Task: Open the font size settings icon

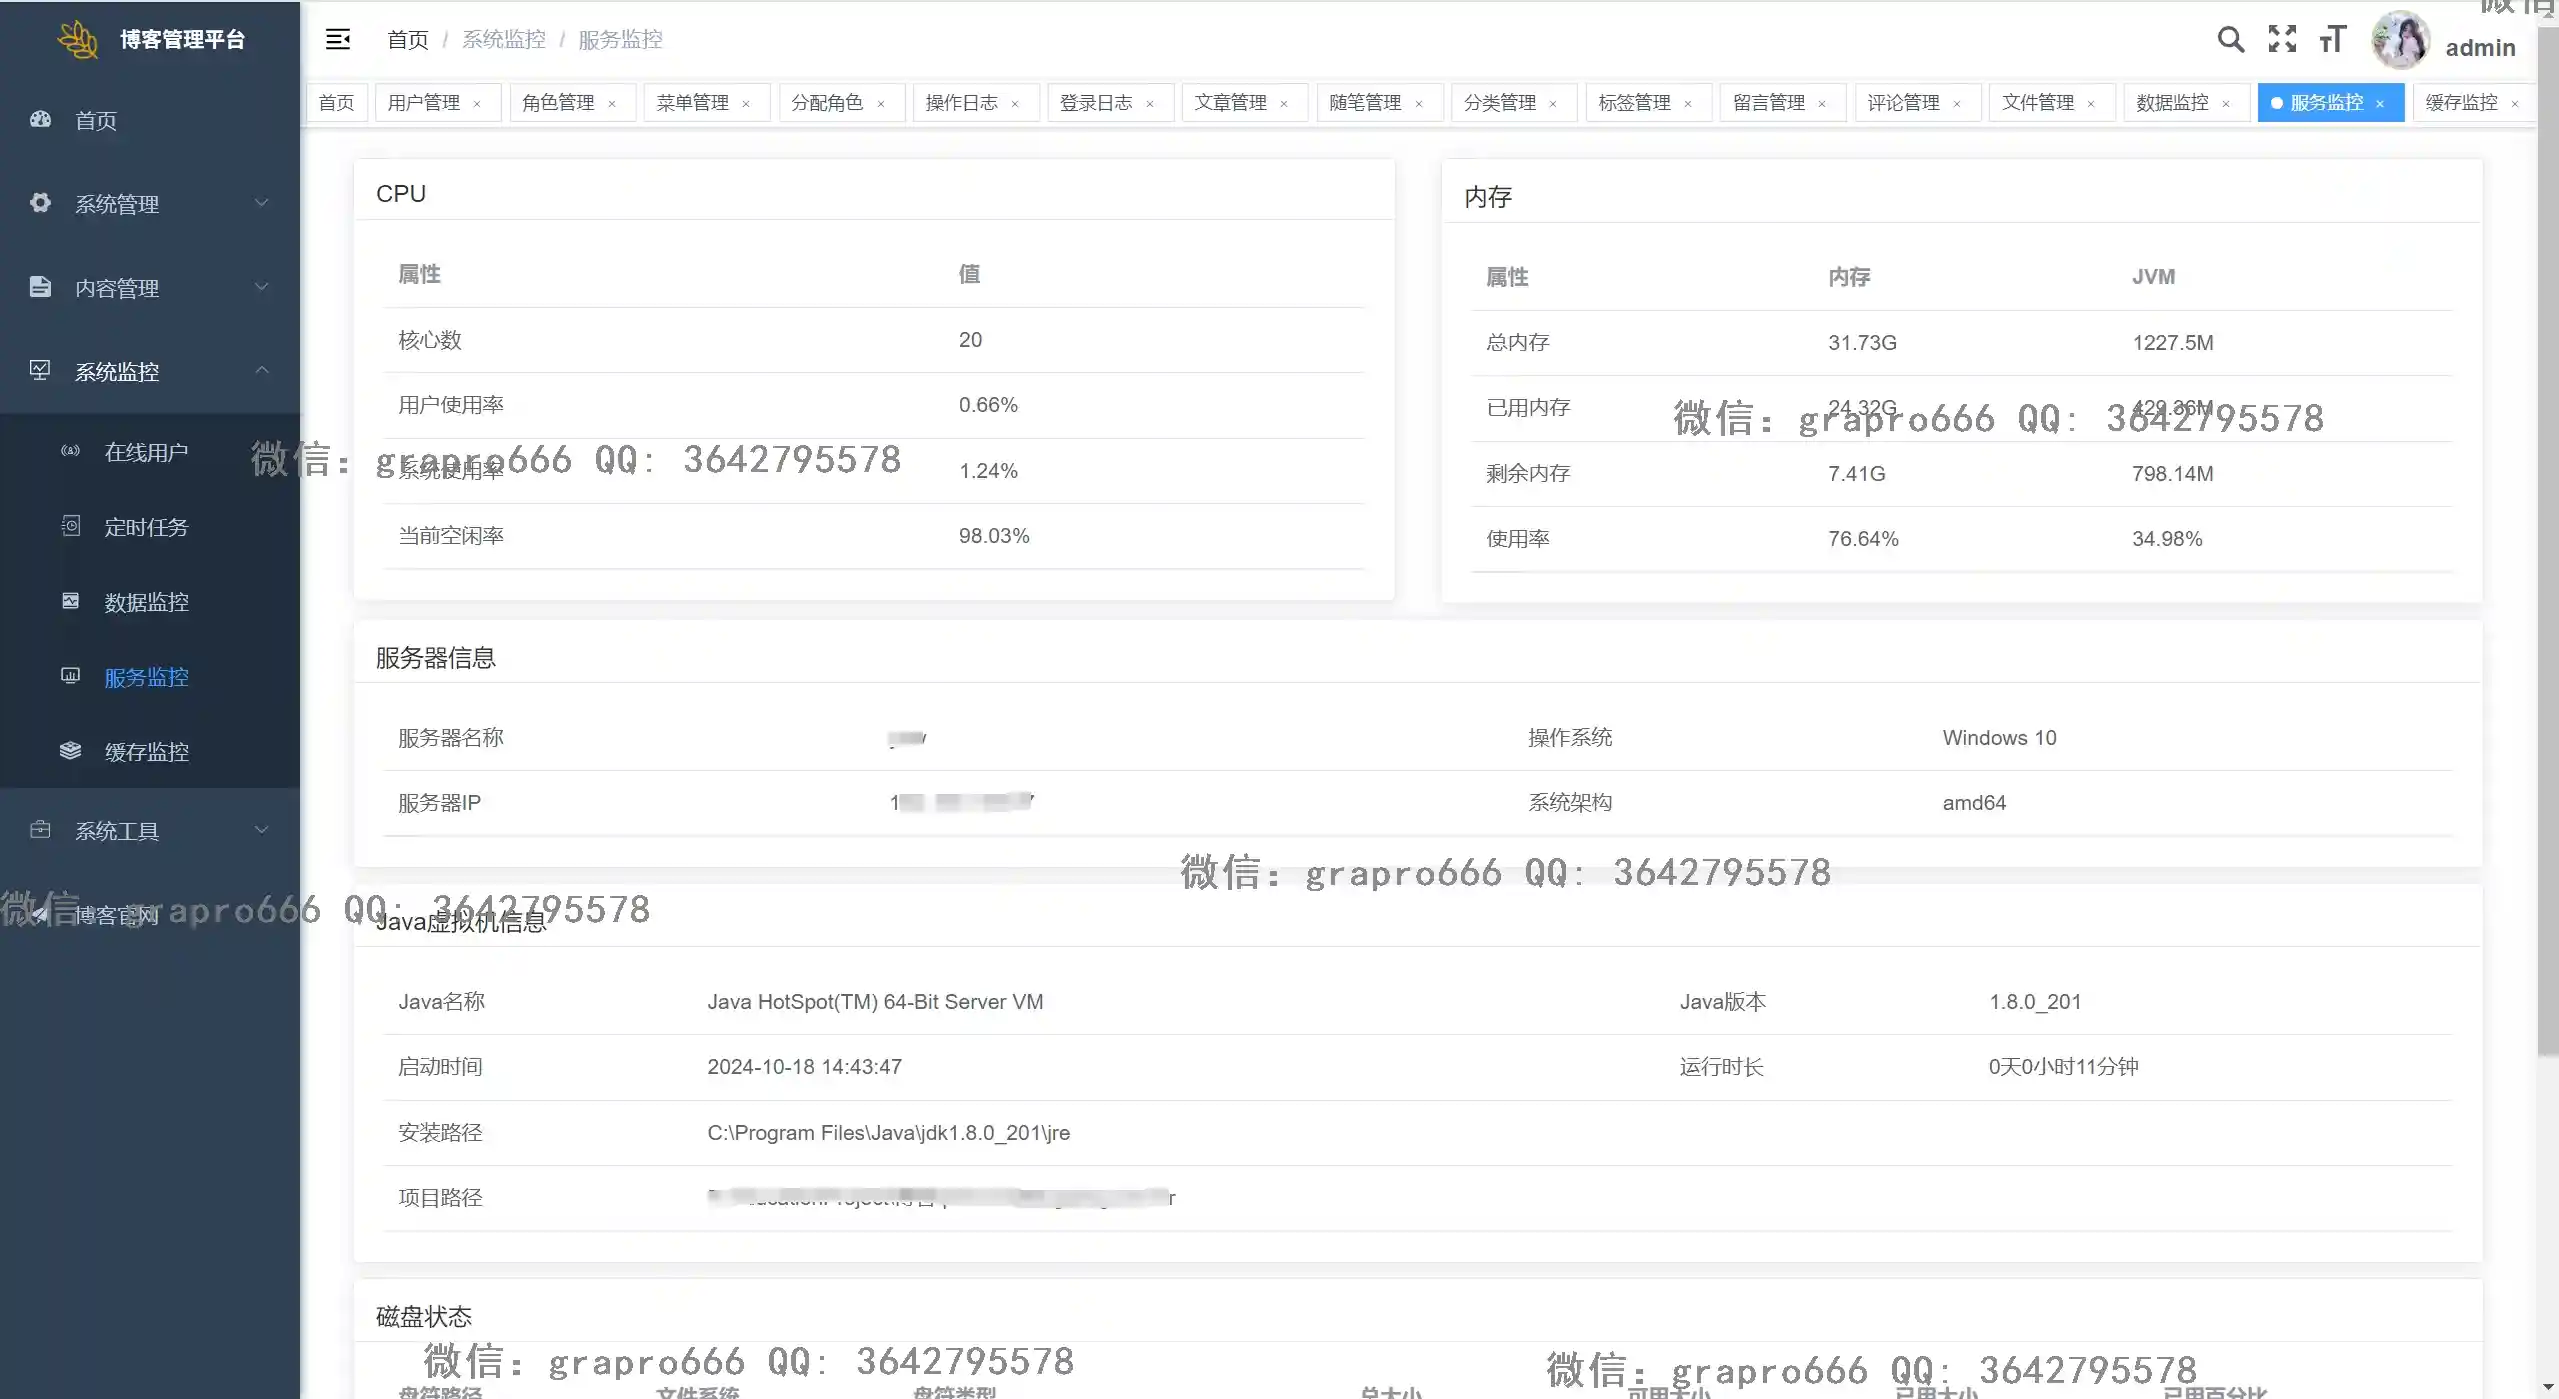Action: click(x=2333, y=39)
